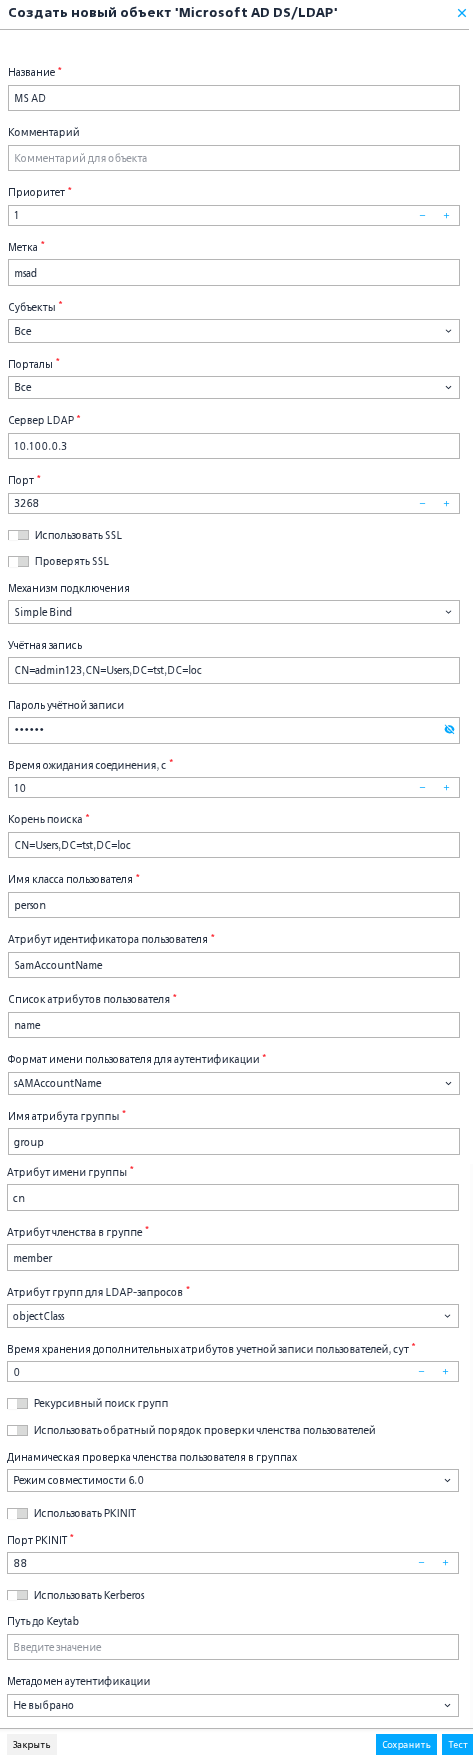Open the Субъекты dropdown
This screenshot has width=473, height=1763.
point(234,331)
